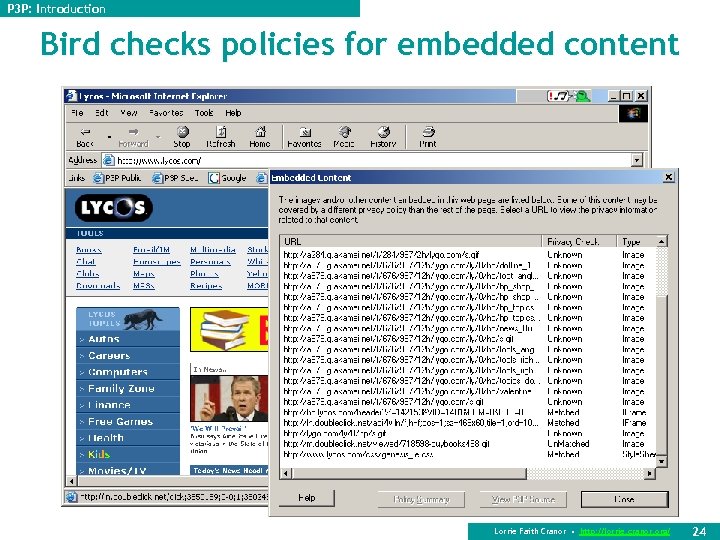The width and height of the screenshot is (720, 540).
Task: Click the Privacy Check column header
Action: (579, 242)
